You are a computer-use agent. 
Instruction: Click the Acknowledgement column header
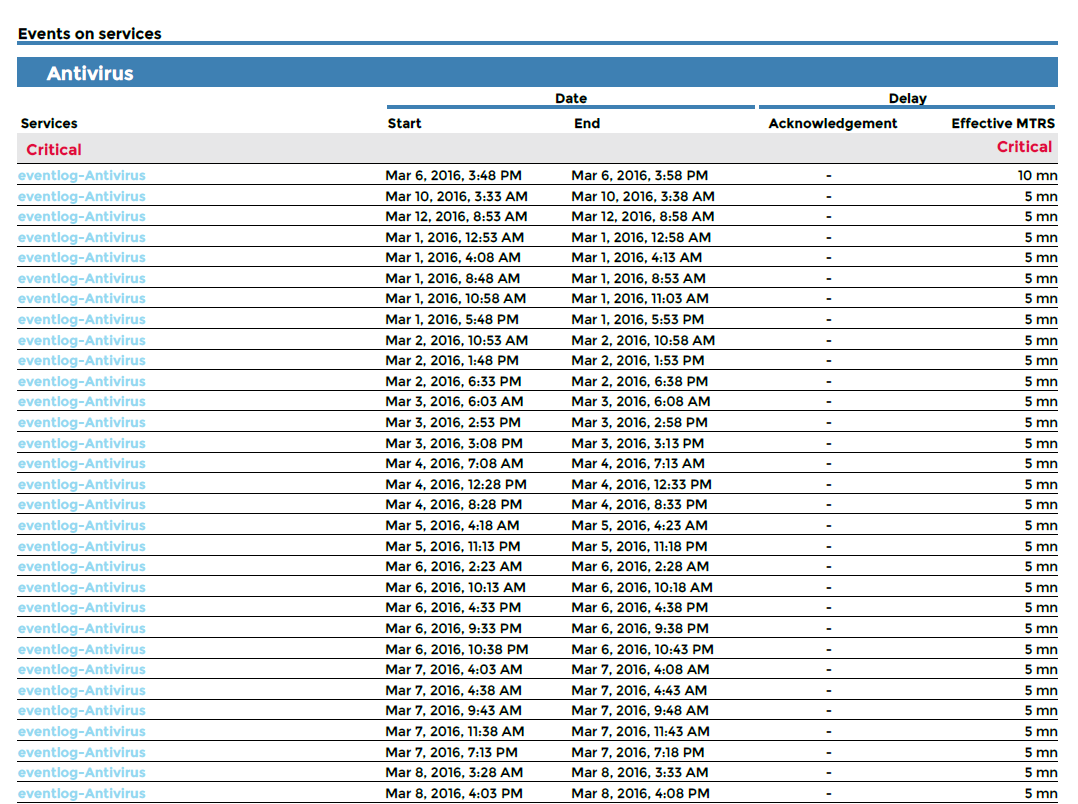832,124
